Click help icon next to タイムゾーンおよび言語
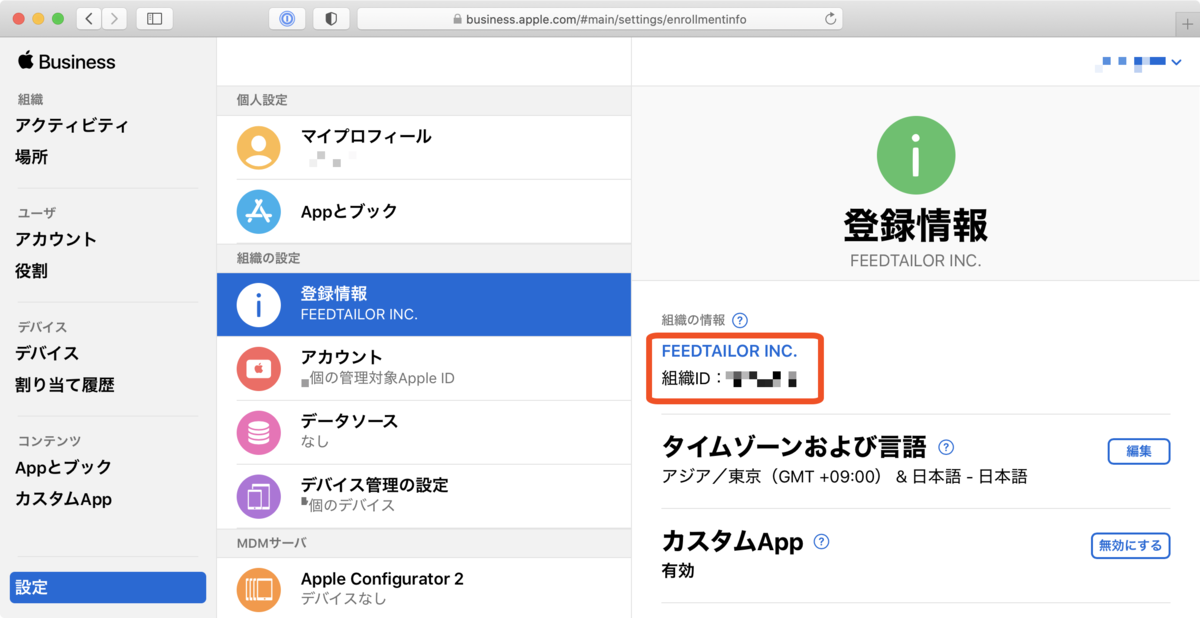 tap(946, 447)
